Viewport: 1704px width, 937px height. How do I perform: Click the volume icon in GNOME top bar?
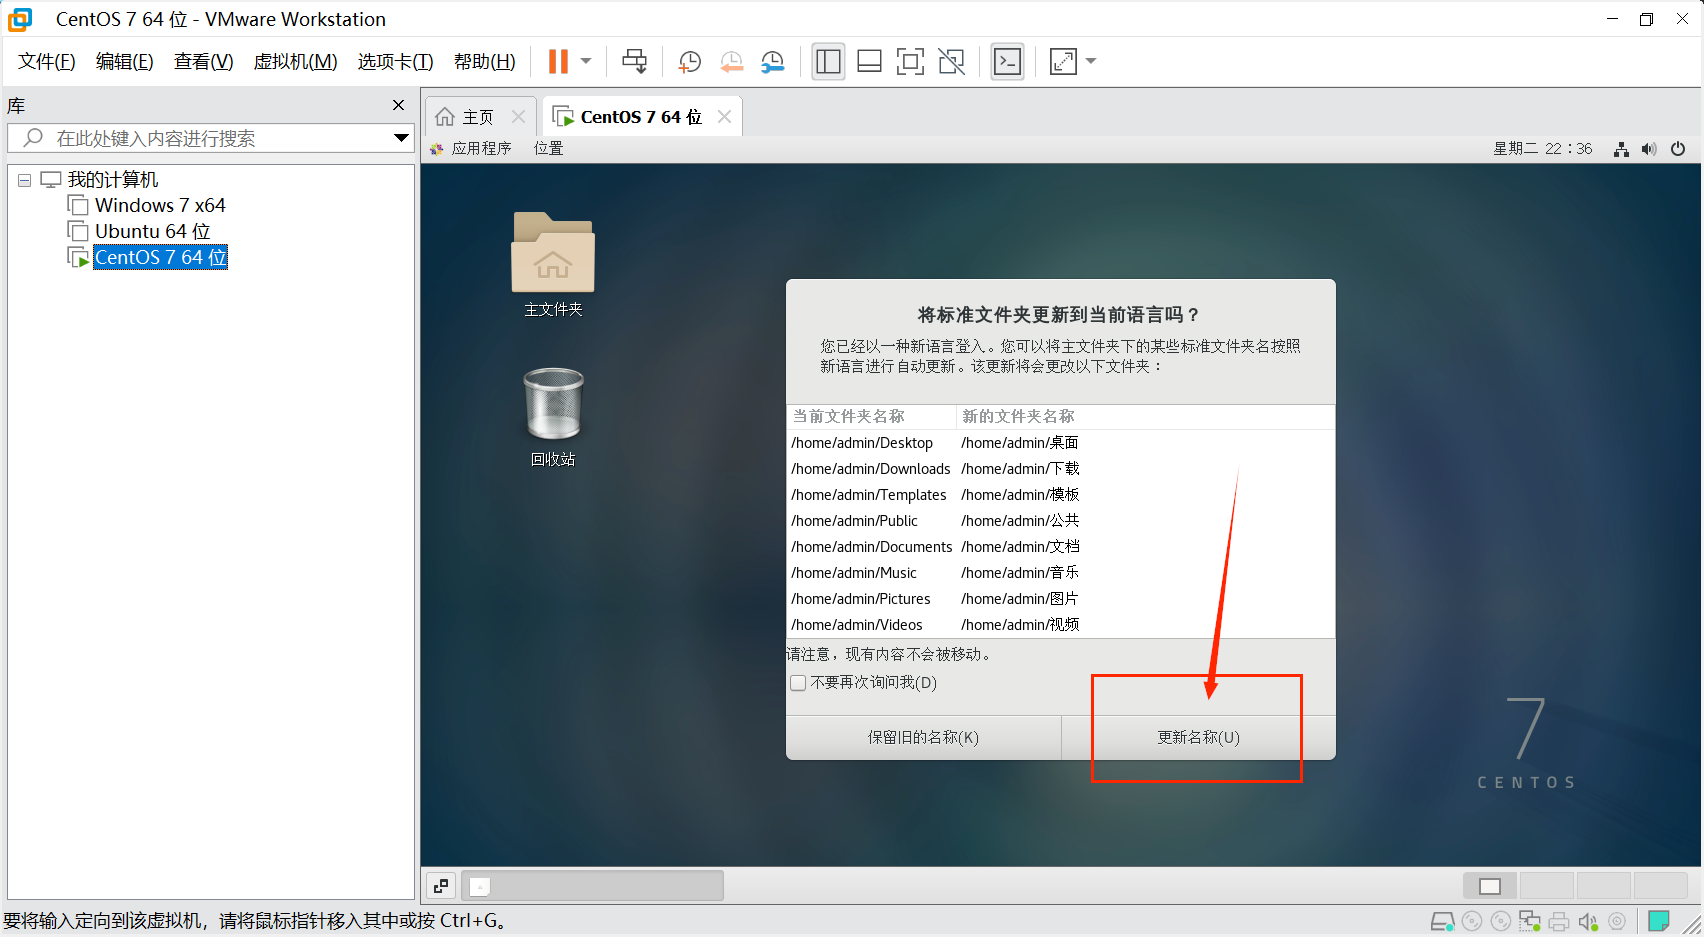(1649, 149)
